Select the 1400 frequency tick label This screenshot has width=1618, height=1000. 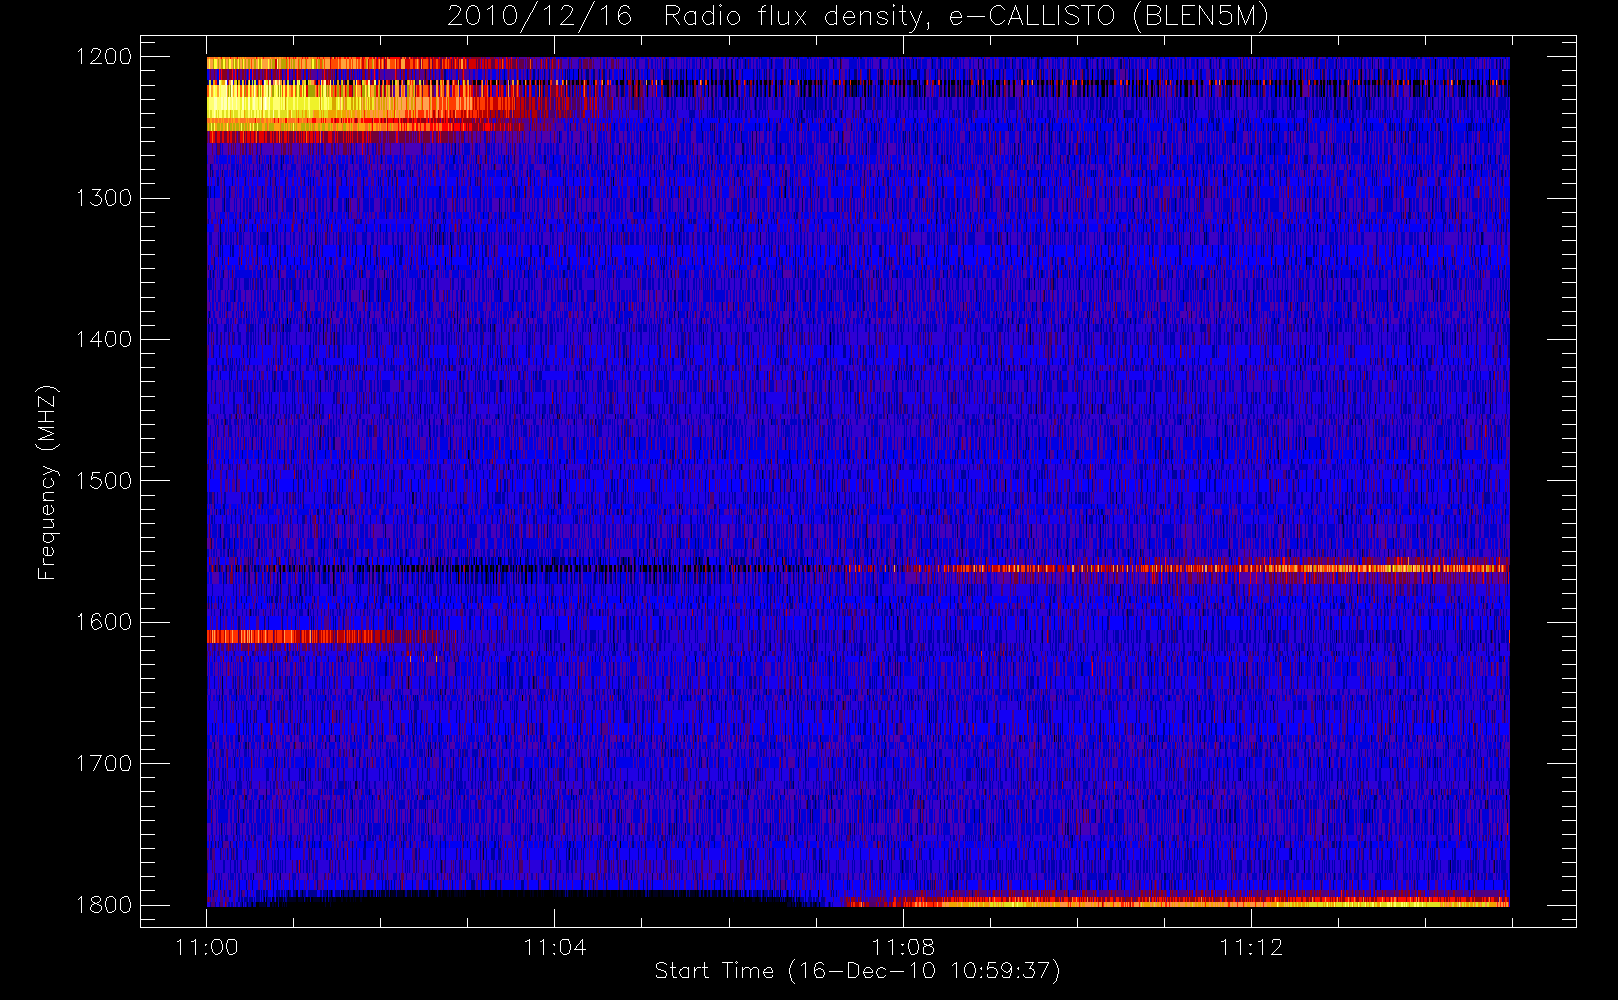(104, 339)
